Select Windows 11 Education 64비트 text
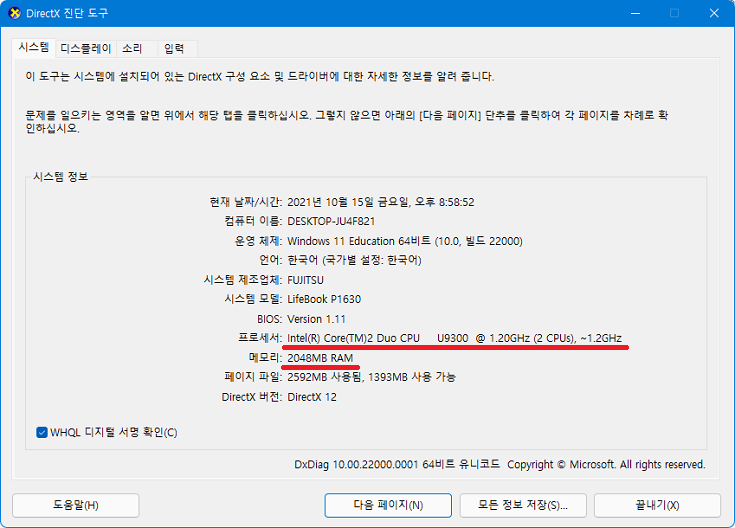The image size is (735, 528). [x=359, y=241]
